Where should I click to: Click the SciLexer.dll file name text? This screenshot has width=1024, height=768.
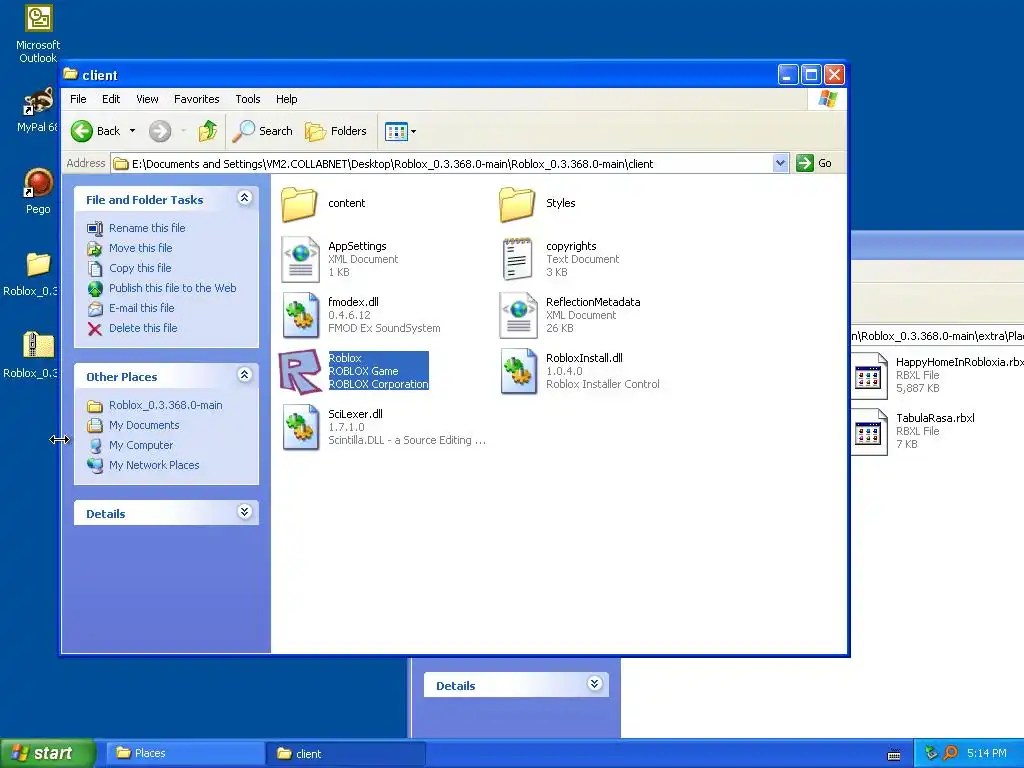click(x=355, y=414)
